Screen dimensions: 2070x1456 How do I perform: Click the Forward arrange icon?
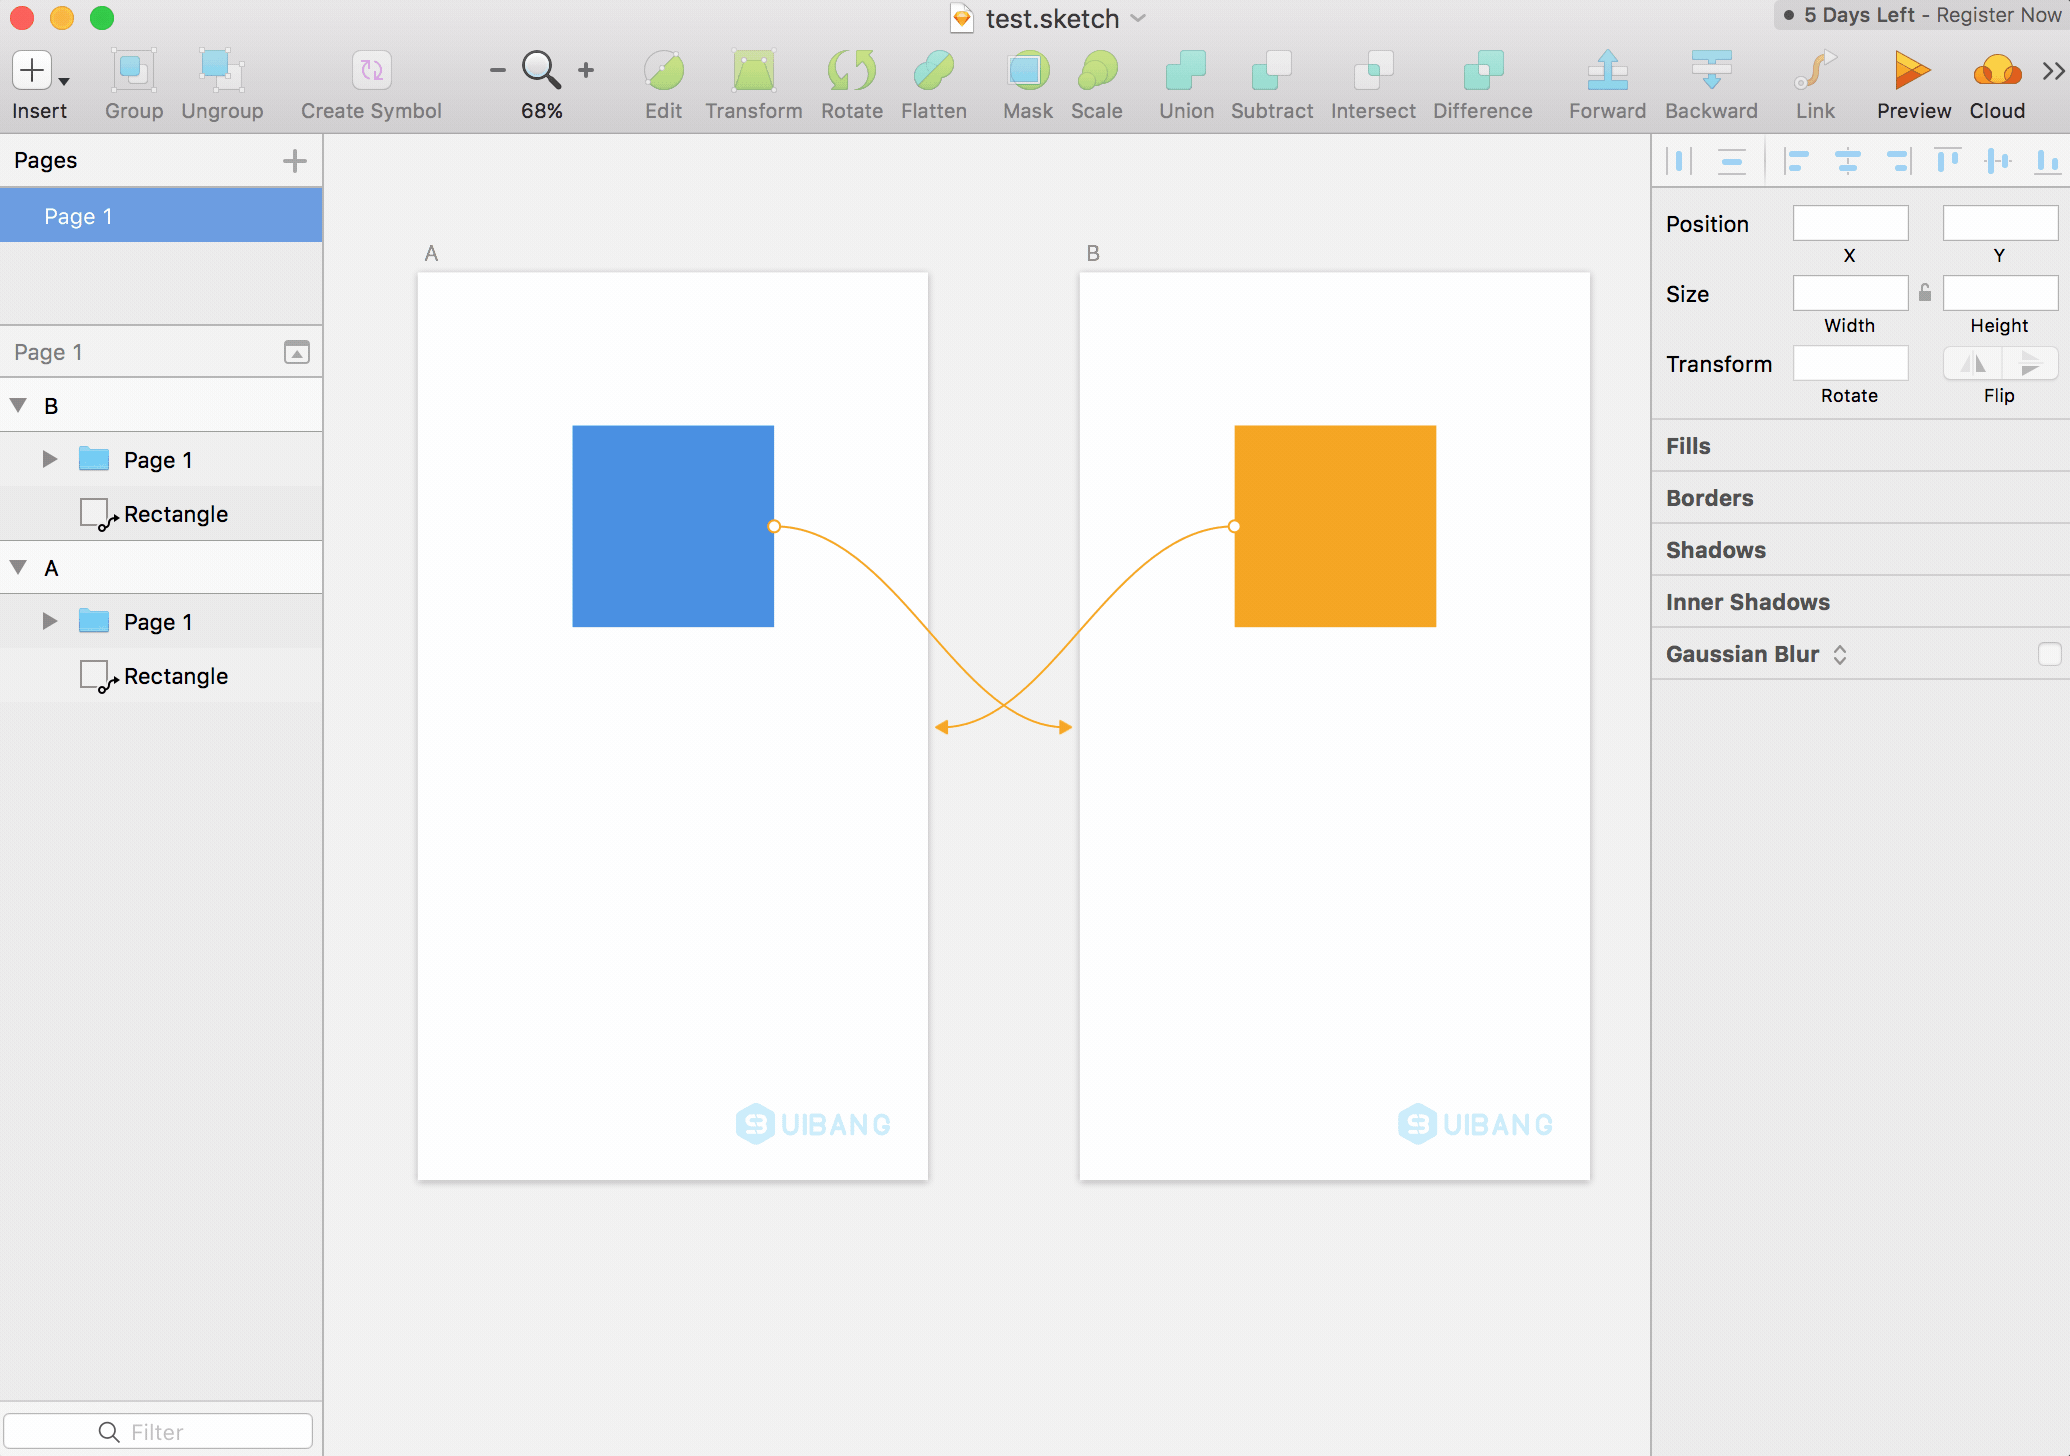coord(1607,70)
